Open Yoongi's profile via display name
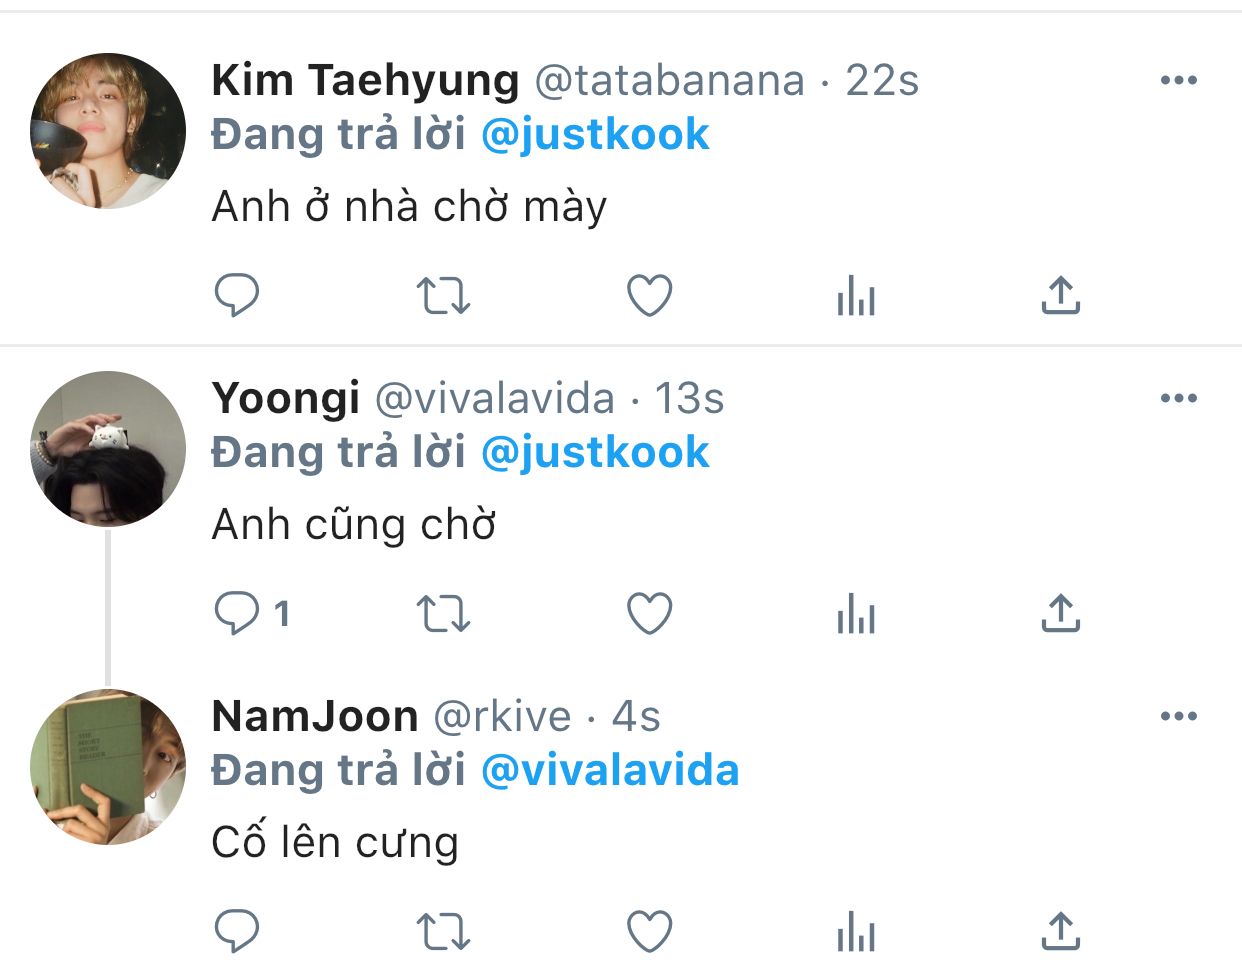Image resolution: width=1242 pixels, height=975 pixels. [286, 399]
